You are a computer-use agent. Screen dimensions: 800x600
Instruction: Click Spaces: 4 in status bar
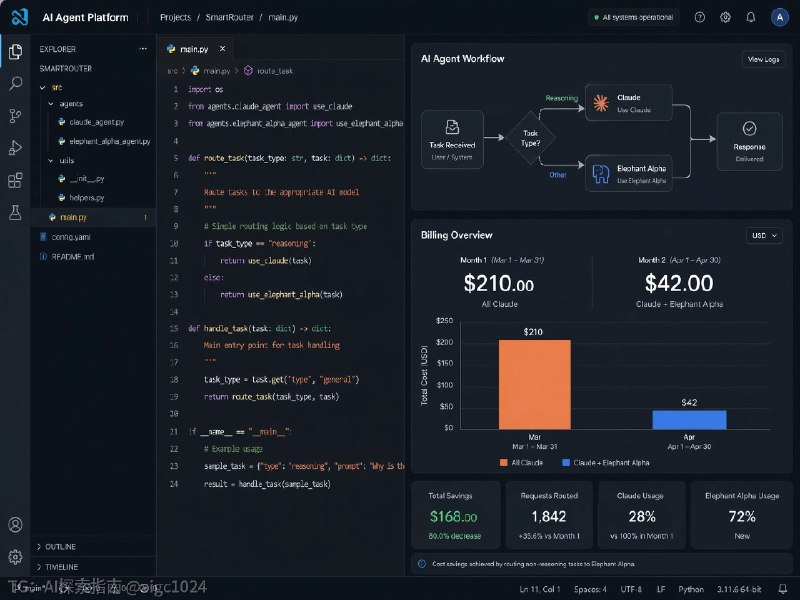pos(590,589)
